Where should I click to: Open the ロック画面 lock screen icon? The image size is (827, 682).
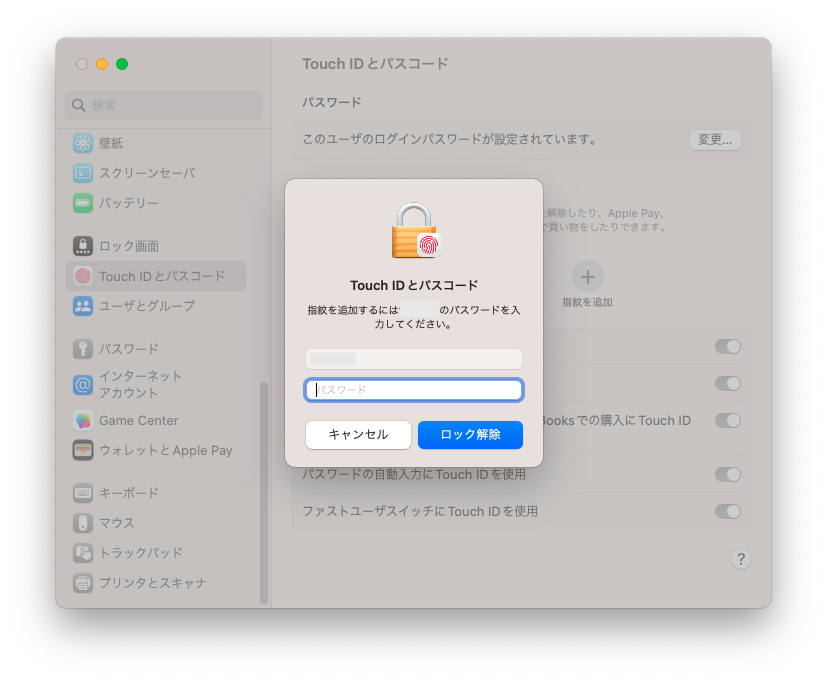83,246
